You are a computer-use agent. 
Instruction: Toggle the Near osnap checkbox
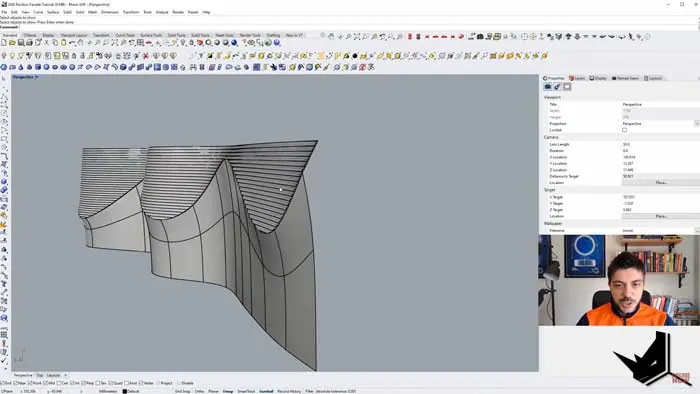[15, 383]
